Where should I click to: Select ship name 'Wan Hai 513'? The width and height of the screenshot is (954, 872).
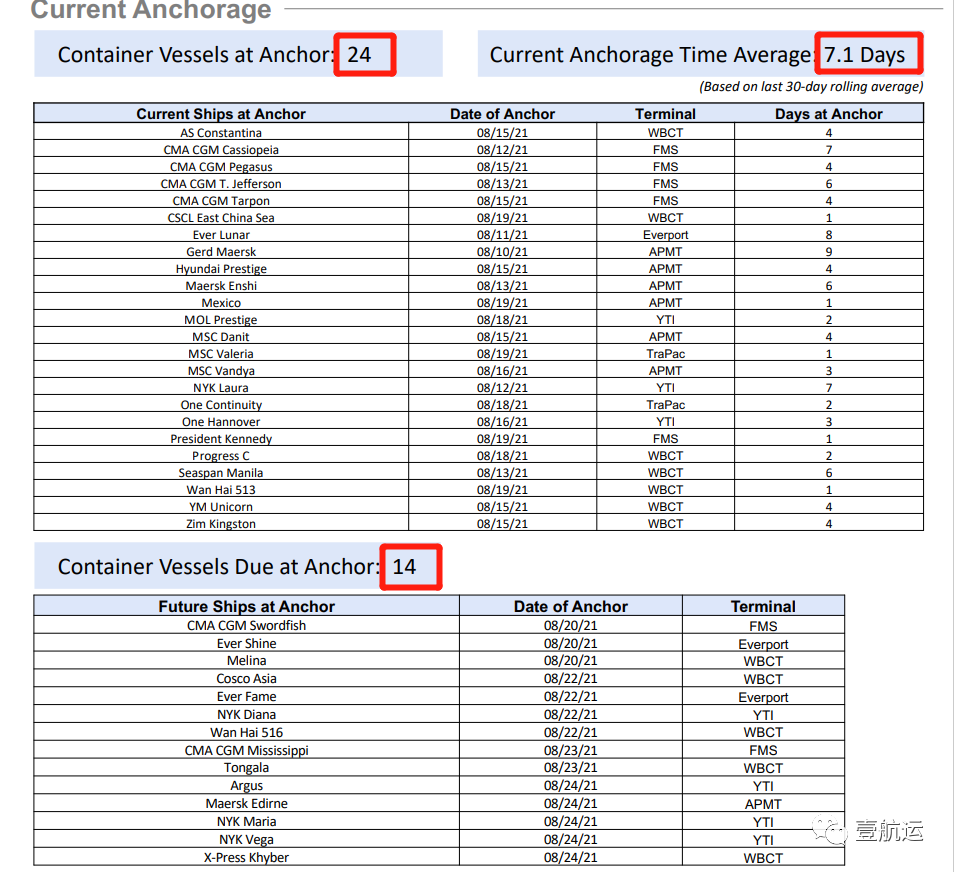[221, 490]
